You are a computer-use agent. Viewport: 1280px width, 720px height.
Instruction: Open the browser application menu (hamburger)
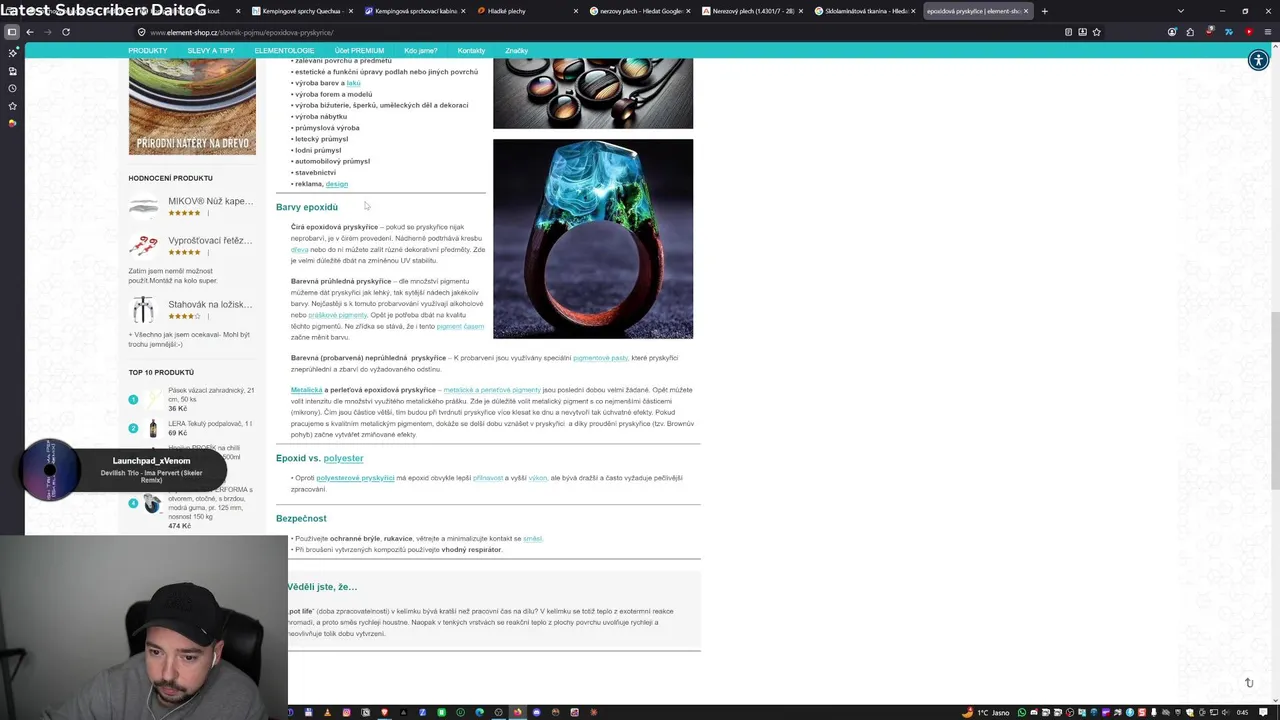(x=1266, y=32)
